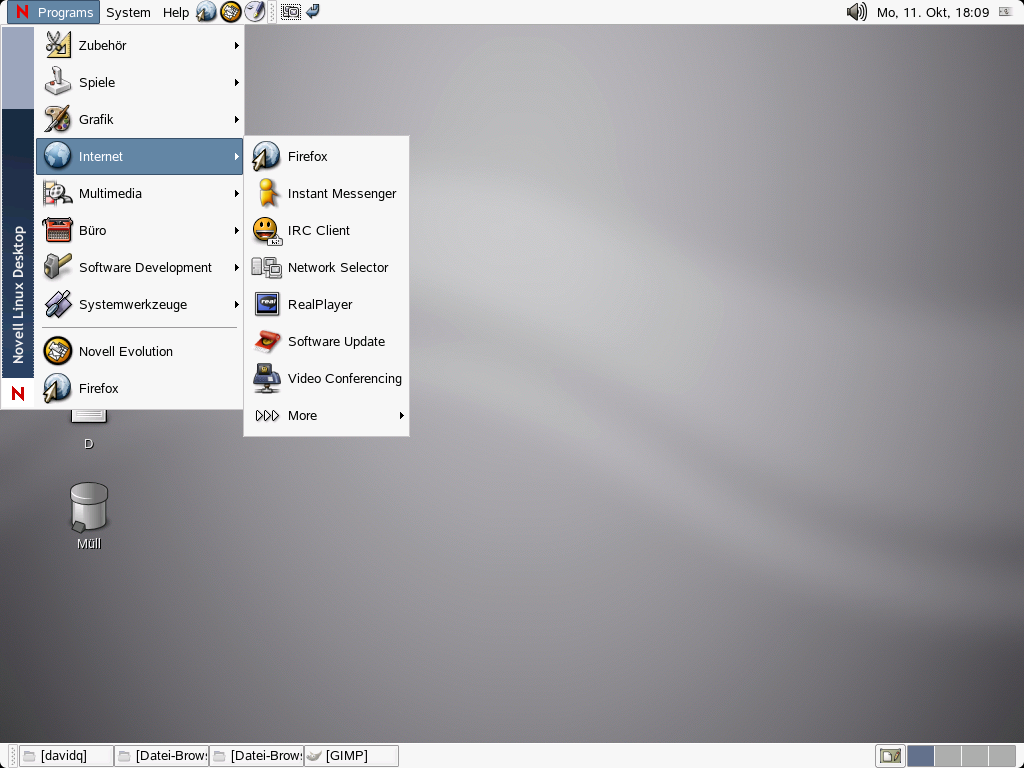
Task: Switch to the [GIMP] taskbar window
Action: [351, 756]
